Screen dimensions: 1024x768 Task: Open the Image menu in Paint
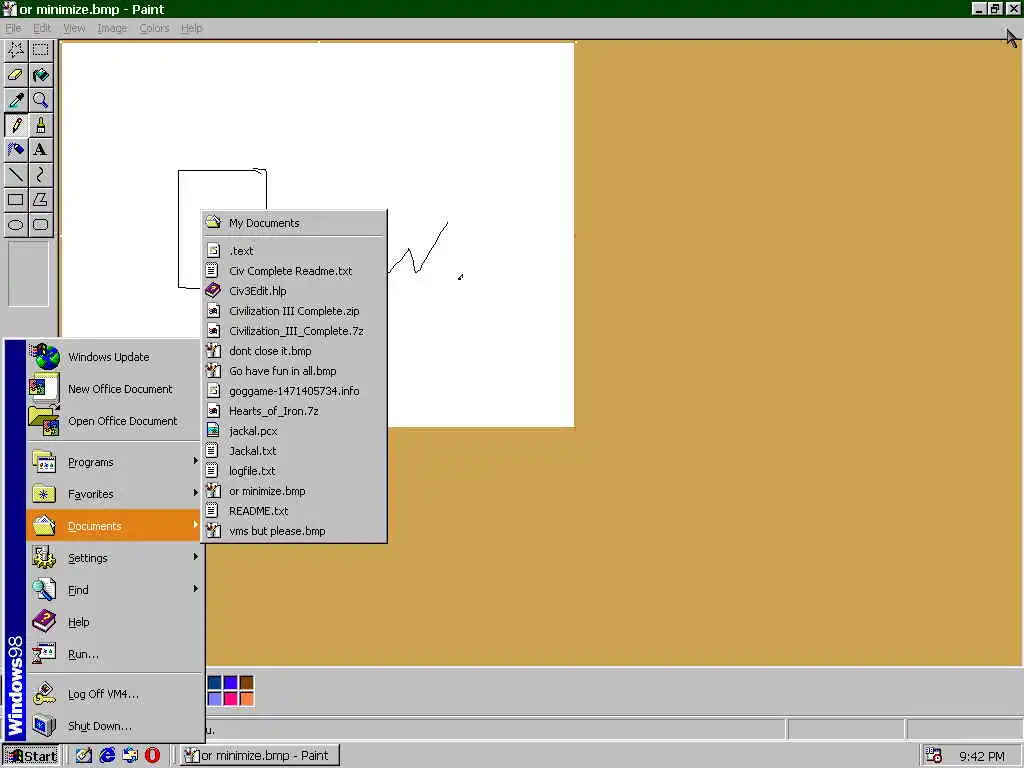[112, 28]
